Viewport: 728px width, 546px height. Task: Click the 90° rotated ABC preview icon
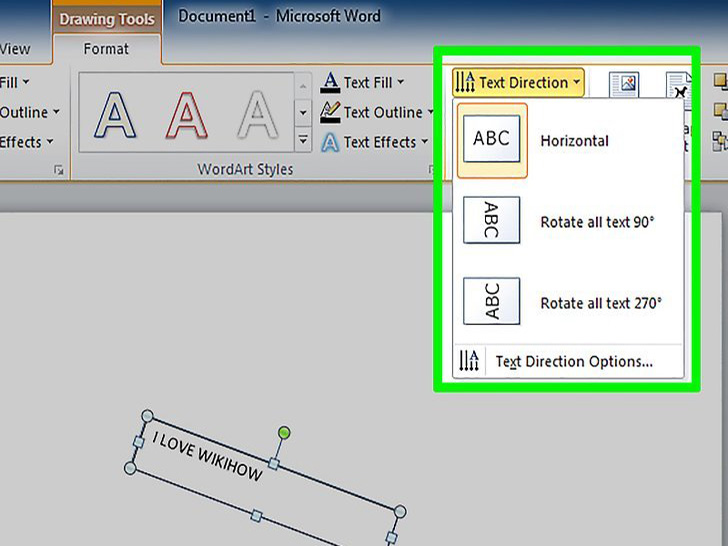(492, 220)
